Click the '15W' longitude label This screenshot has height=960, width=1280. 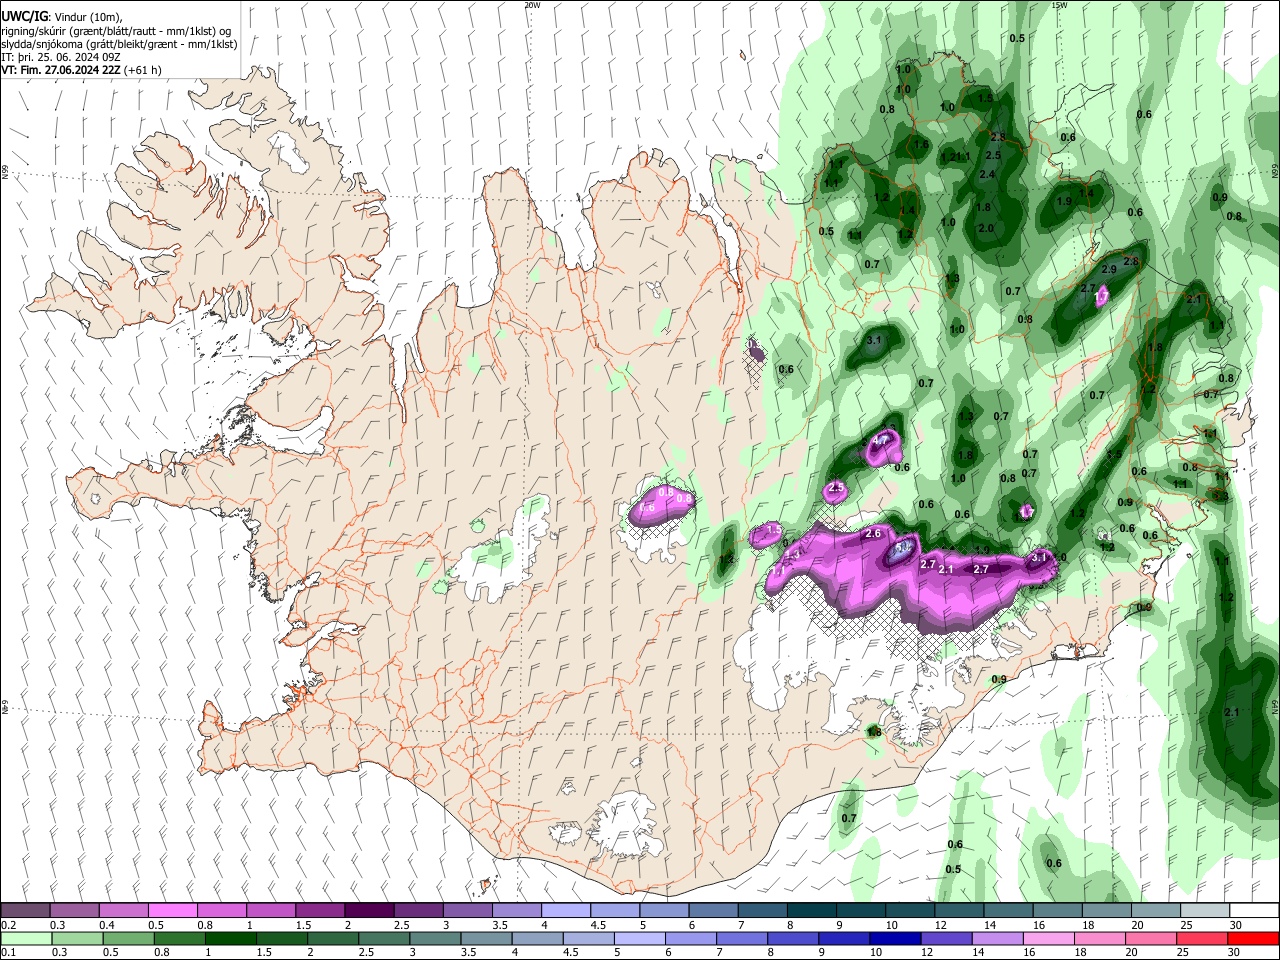point(1059,5)
